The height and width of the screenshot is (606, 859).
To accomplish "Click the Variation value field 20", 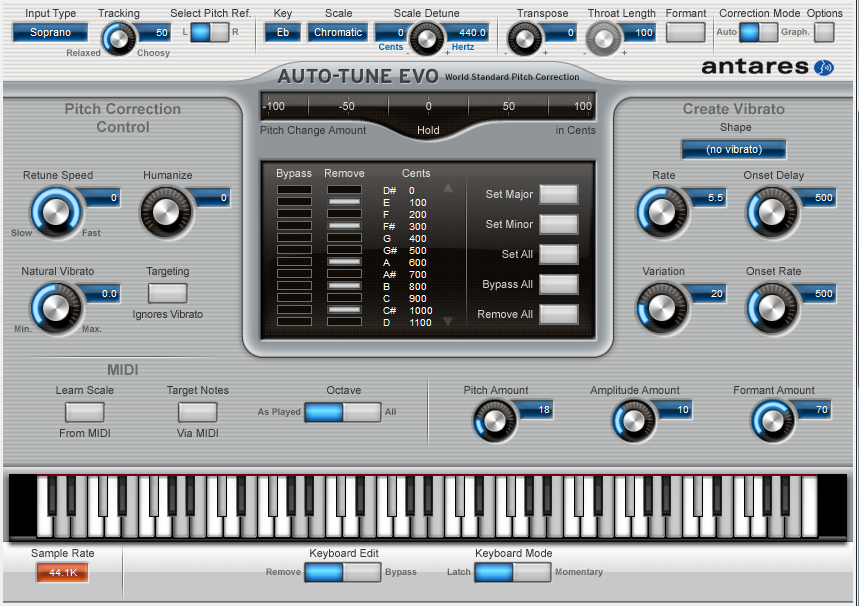I will [x=708, y=294].
